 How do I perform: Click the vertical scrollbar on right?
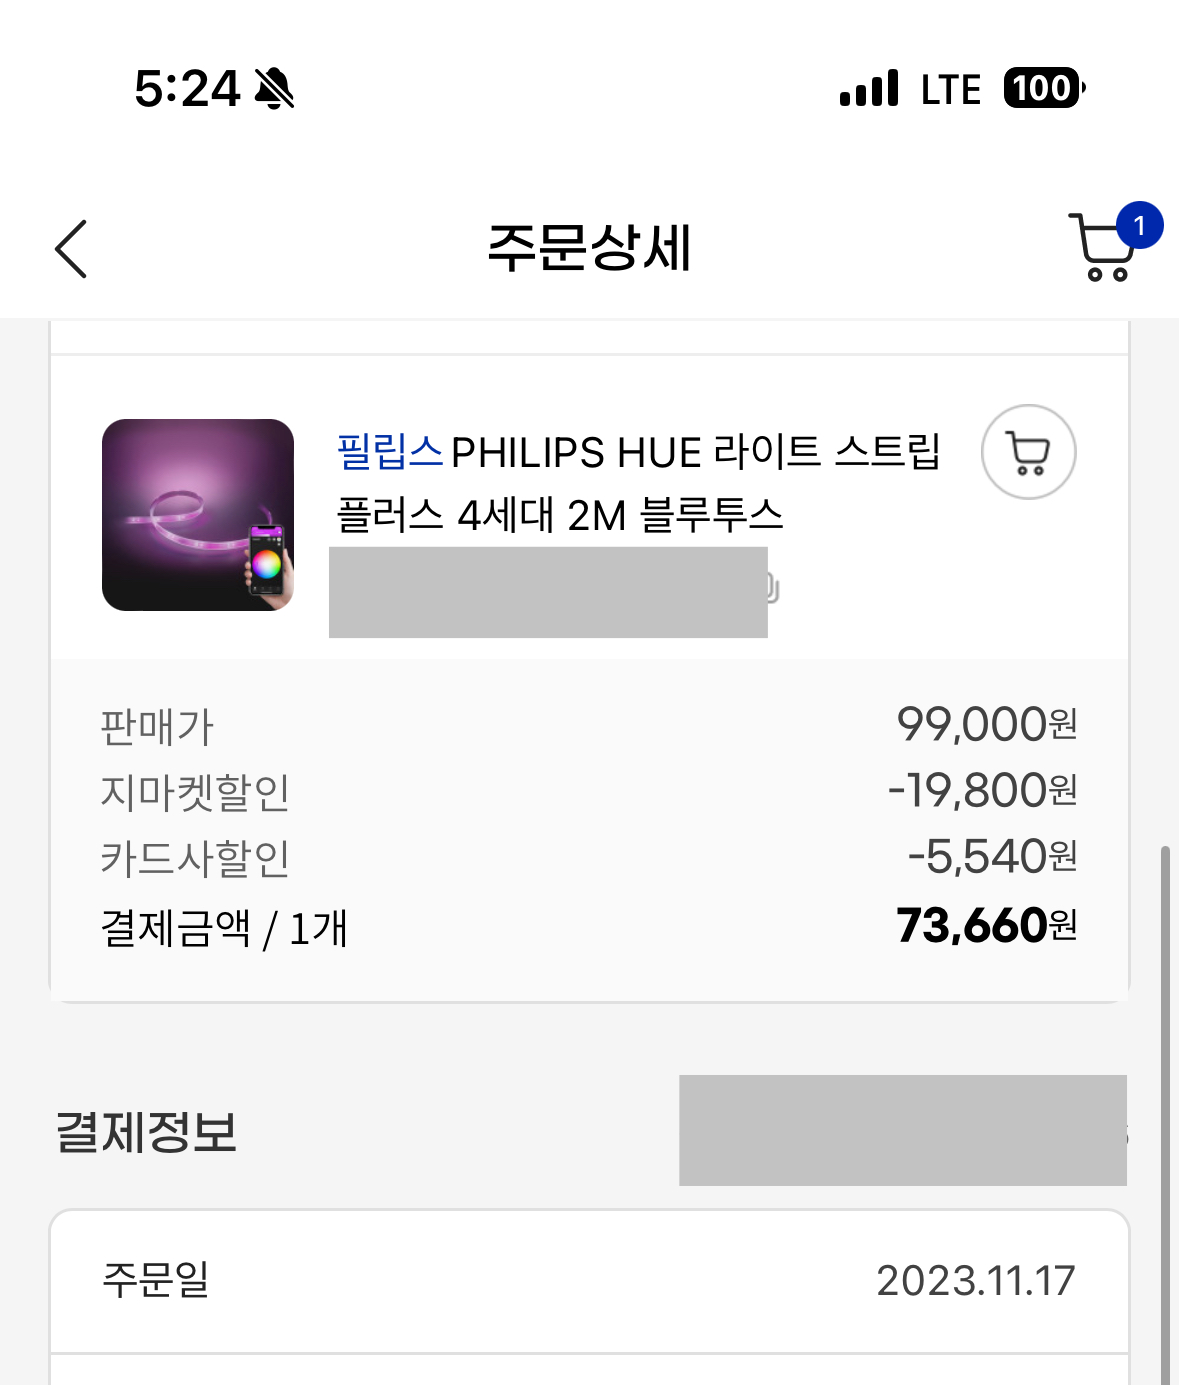pyautogui.click(x=1165, y=1115)
